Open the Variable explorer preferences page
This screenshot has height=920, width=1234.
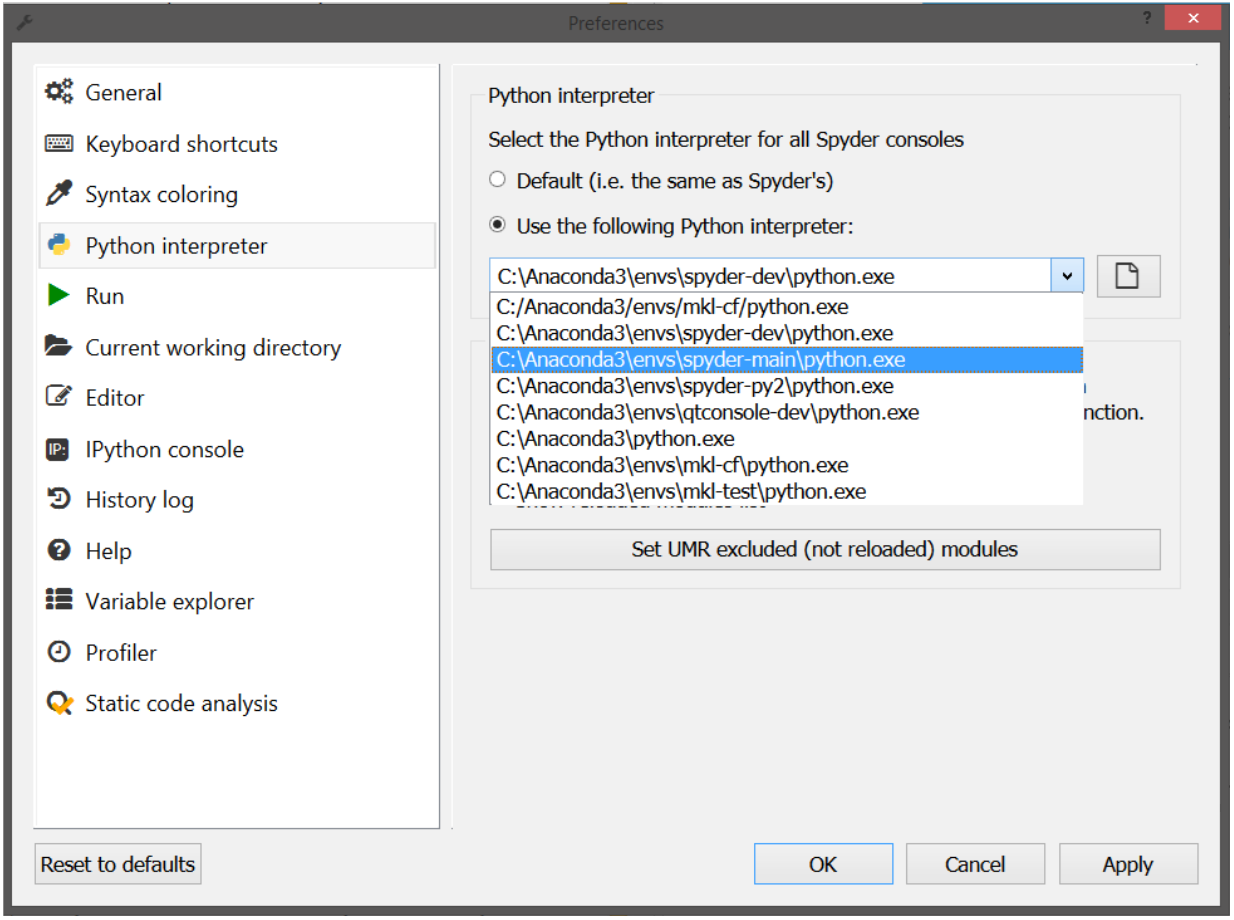coord(169,601)
